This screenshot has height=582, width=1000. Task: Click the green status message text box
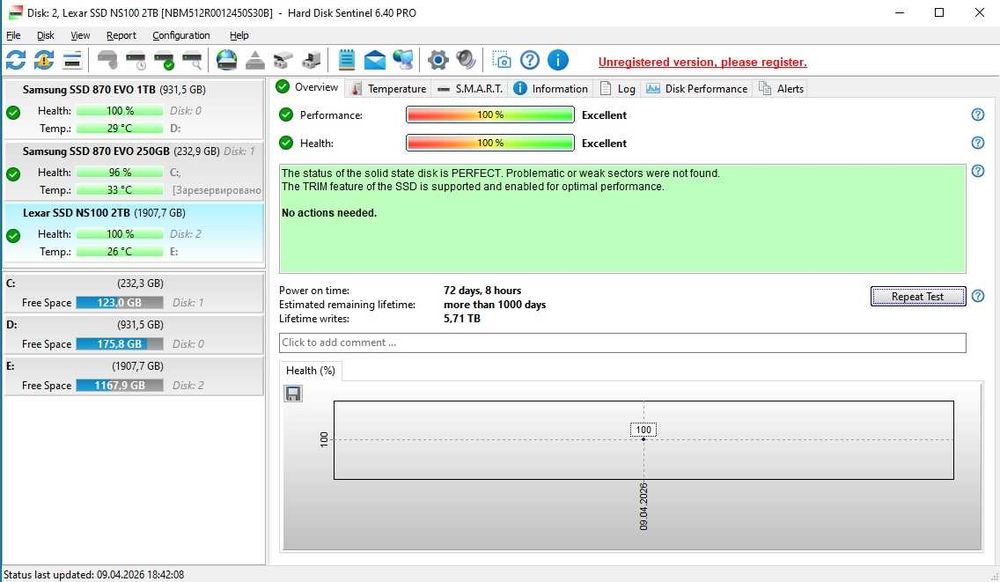click(622, 219)
